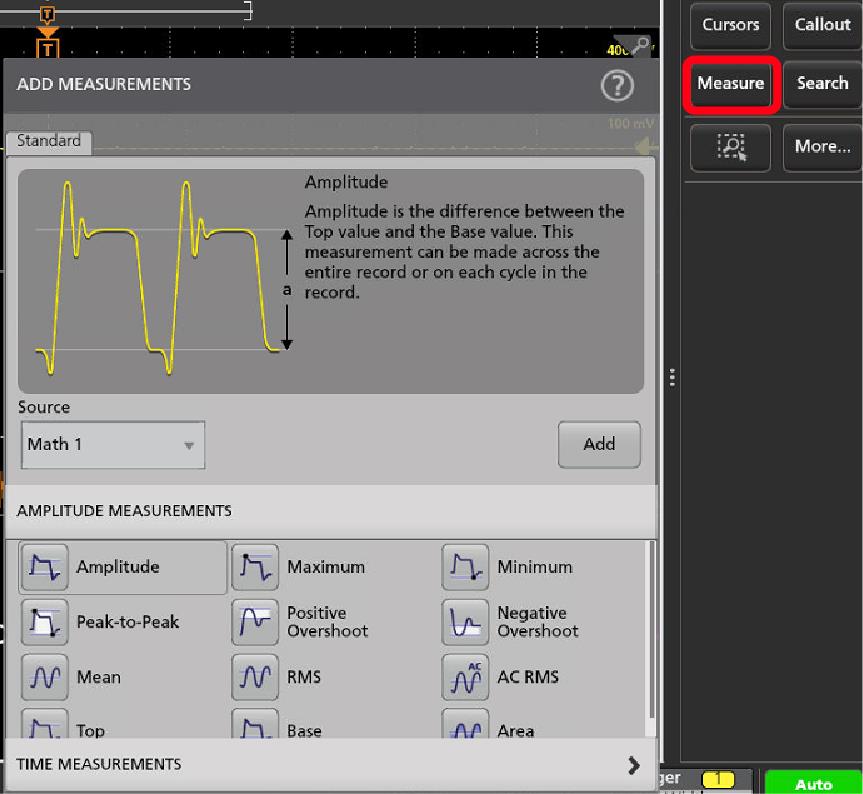
Task: Collapse the Amplitude Measurements section header
Action: pos(329,510)
